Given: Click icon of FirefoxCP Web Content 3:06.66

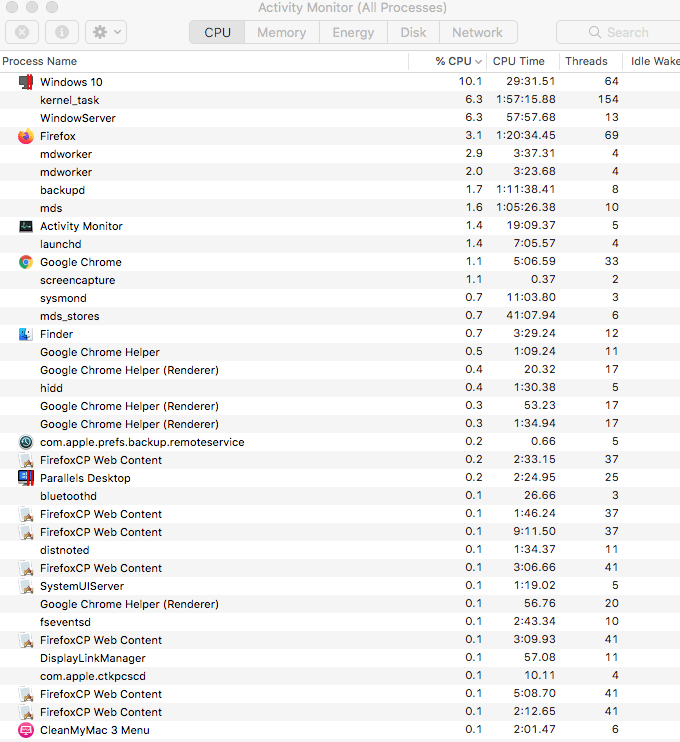Looking at the screenshot, I should click(x=26, y=568).
